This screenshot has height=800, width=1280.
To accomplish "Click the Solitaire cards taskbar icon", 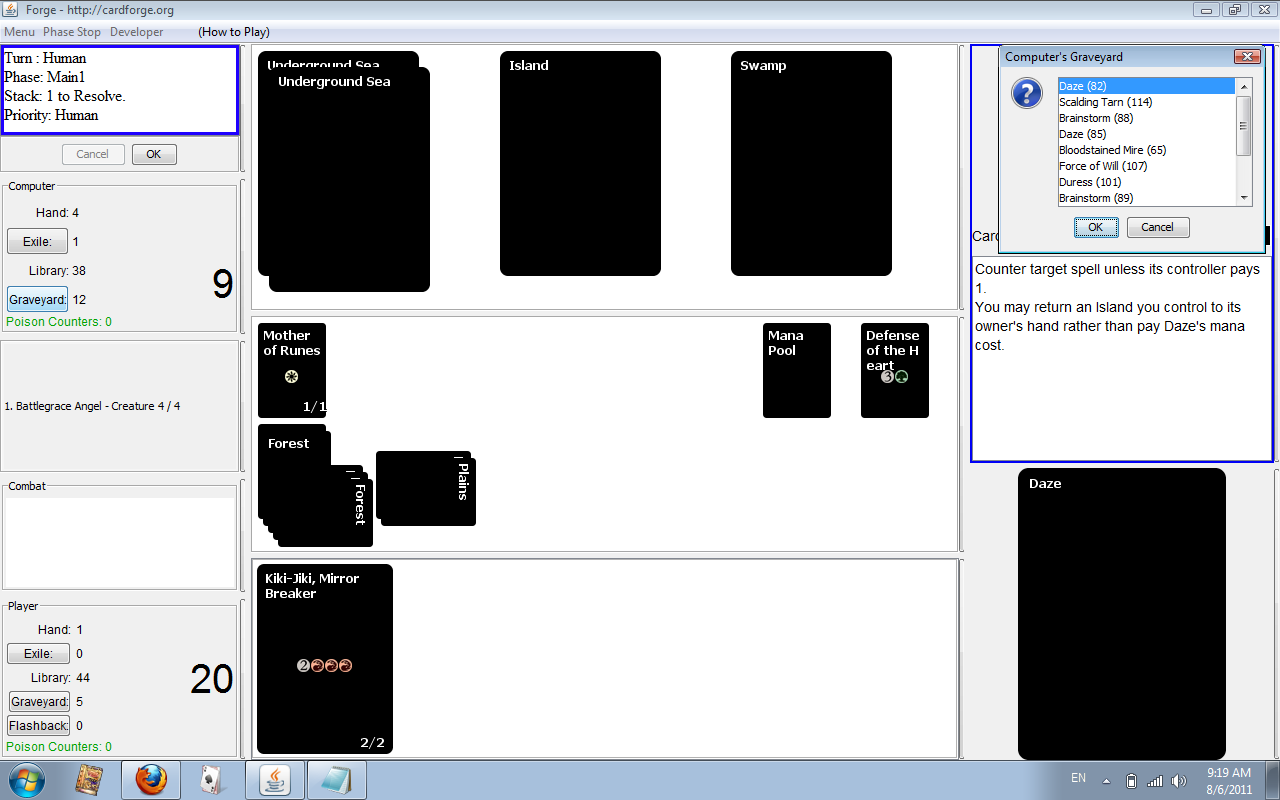I will point(211,780).
